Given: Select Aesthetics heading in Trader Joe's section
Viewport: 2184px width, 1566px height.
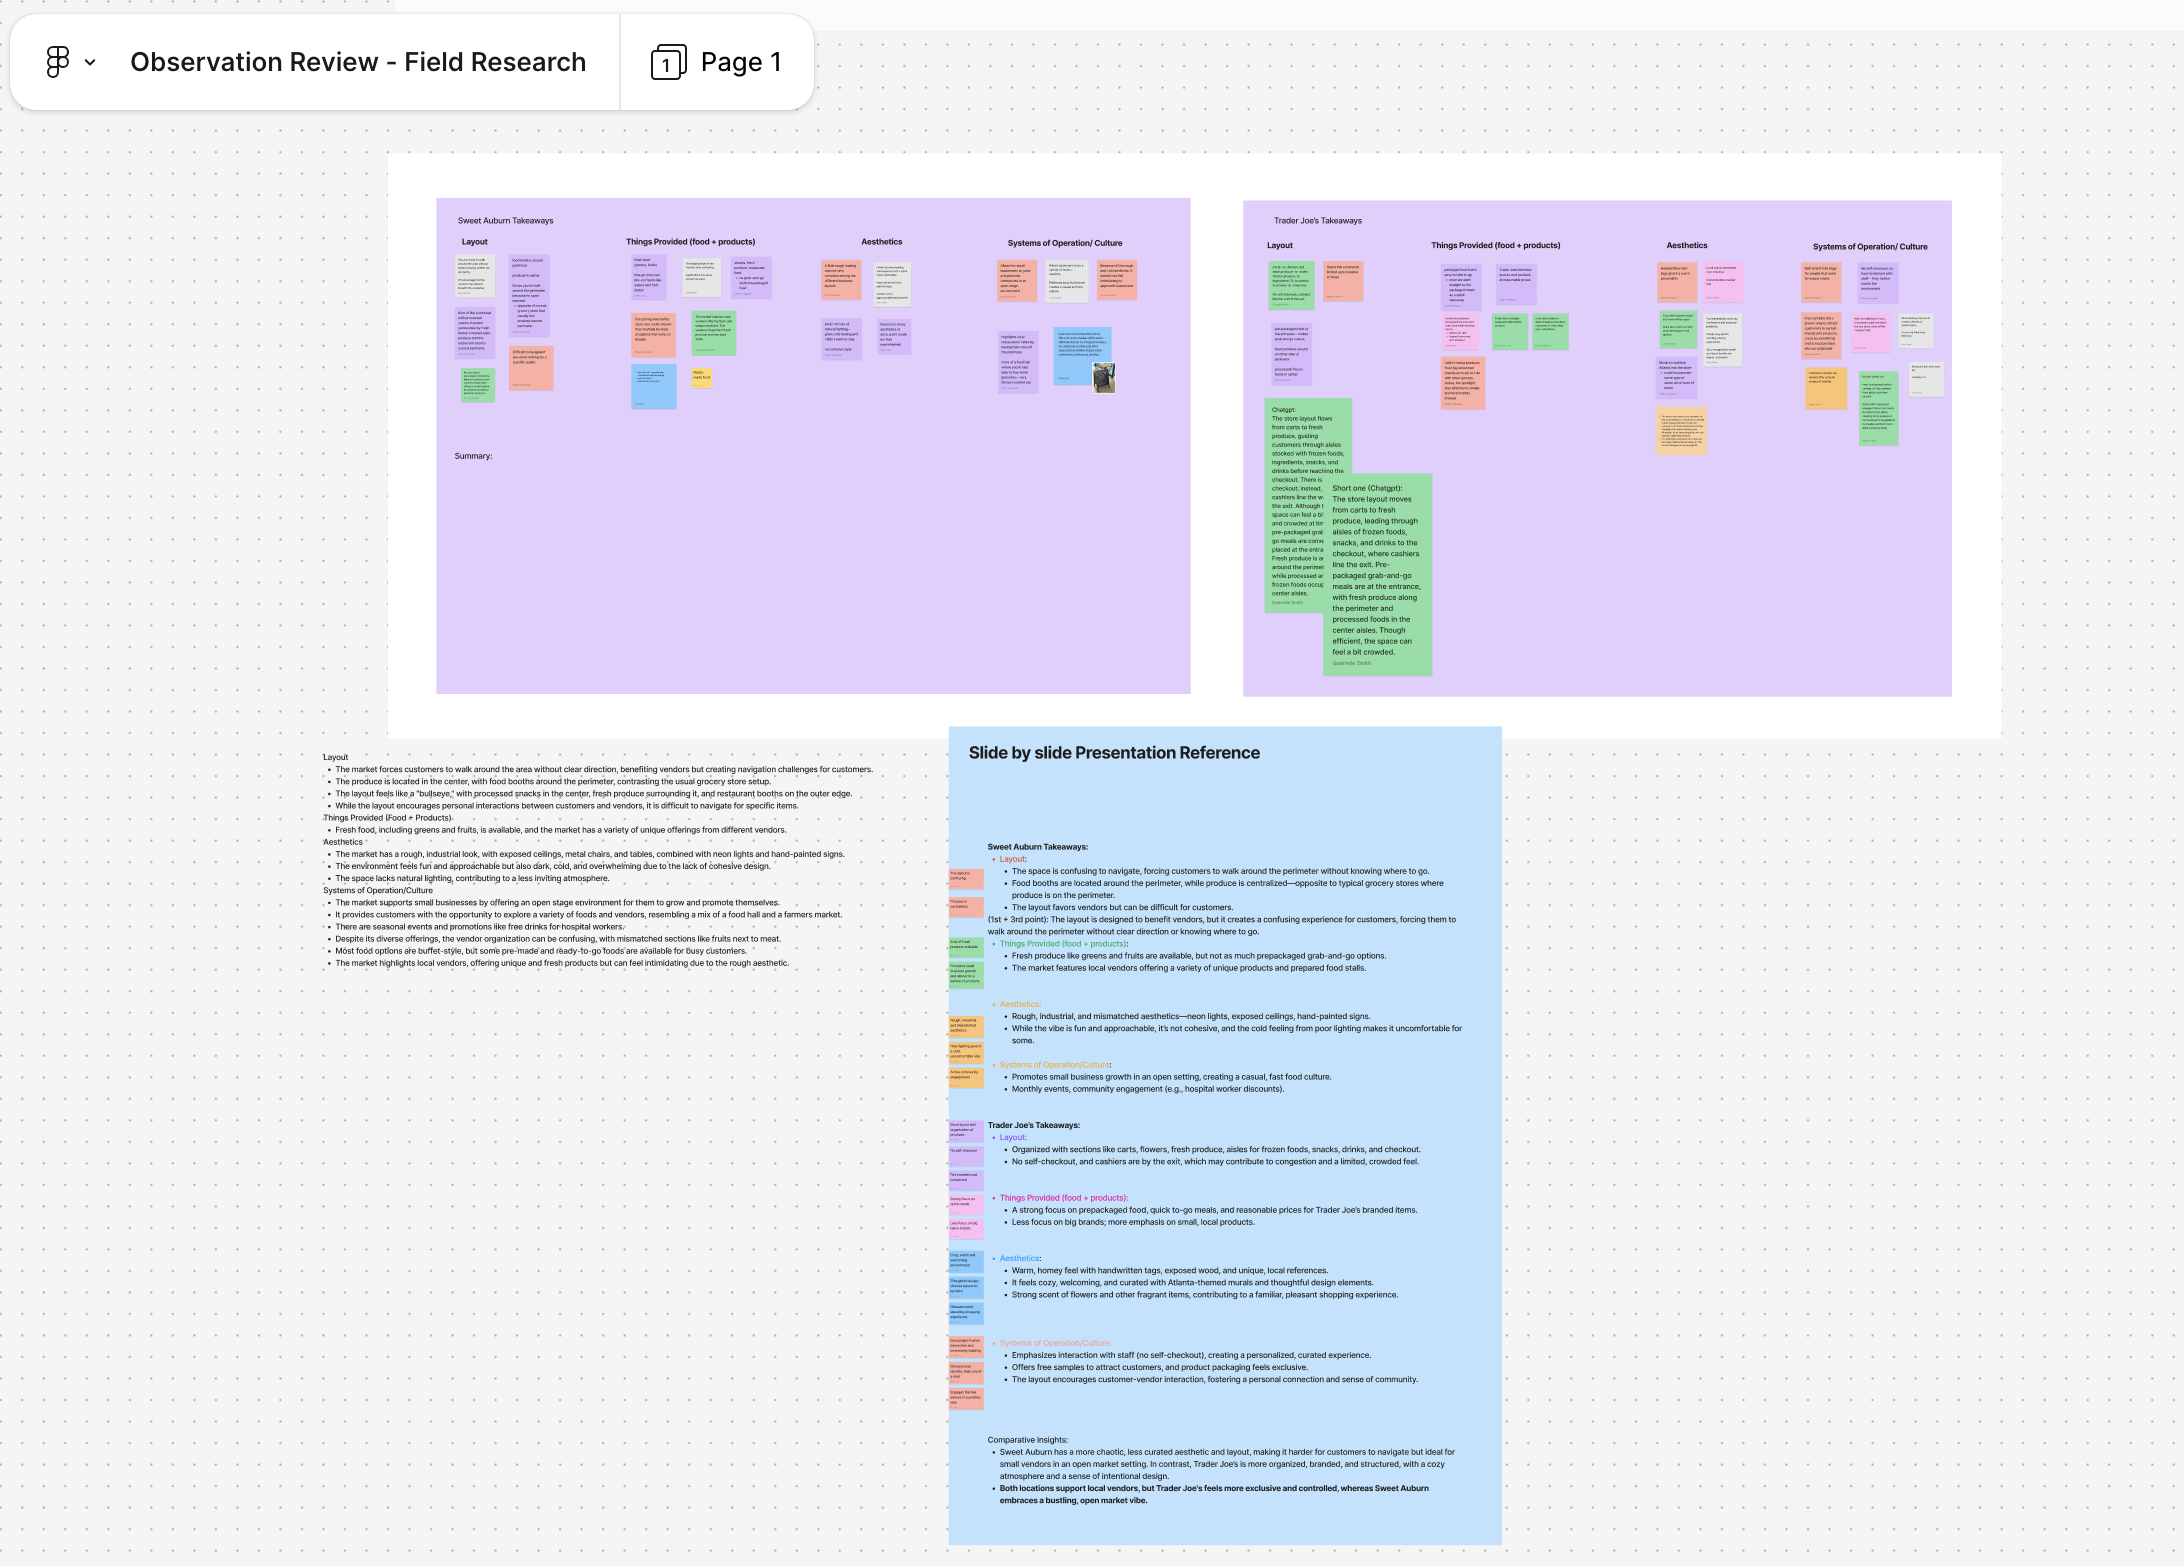Looking at the screenshot, I should (1686, 245).
